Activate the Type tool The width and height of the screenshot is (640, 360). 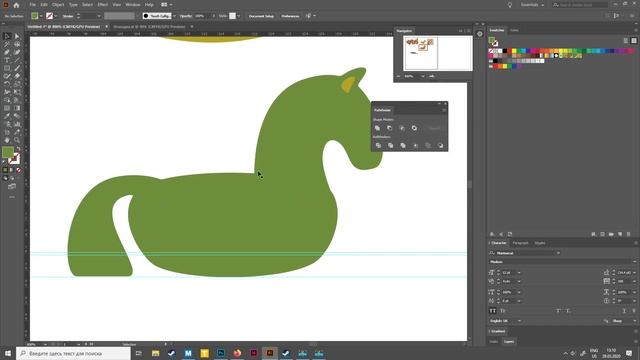7,60
